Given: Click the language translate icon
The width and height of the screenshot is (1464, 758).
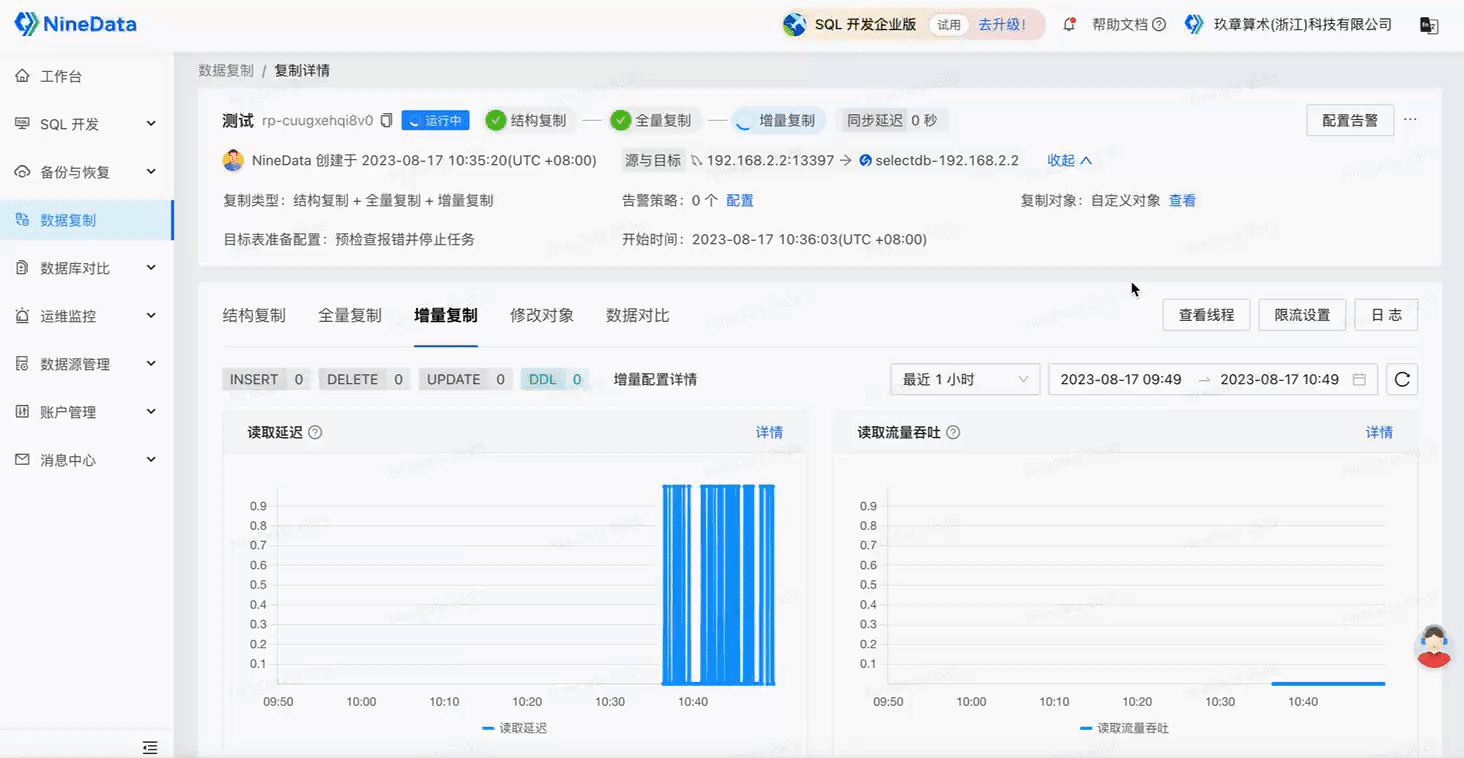Looking at the screenshot, I should pos(1429,25).
